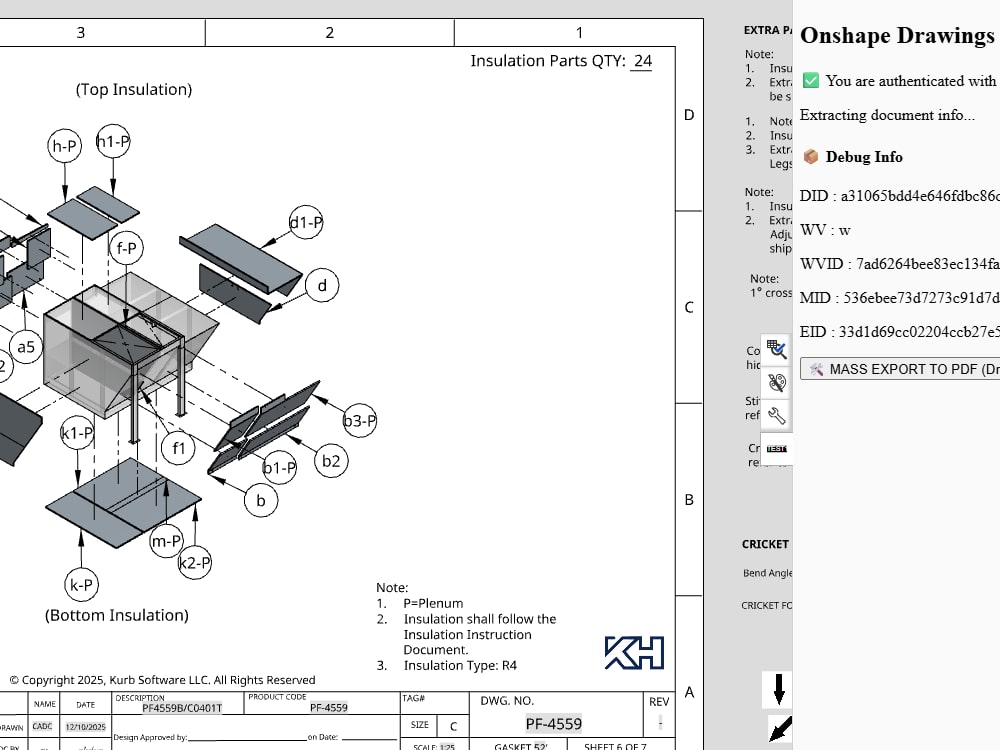This screenshot has height=750, width=1000.
Task: Select the f-P balloon callout
Action: [x=126, y=248]
